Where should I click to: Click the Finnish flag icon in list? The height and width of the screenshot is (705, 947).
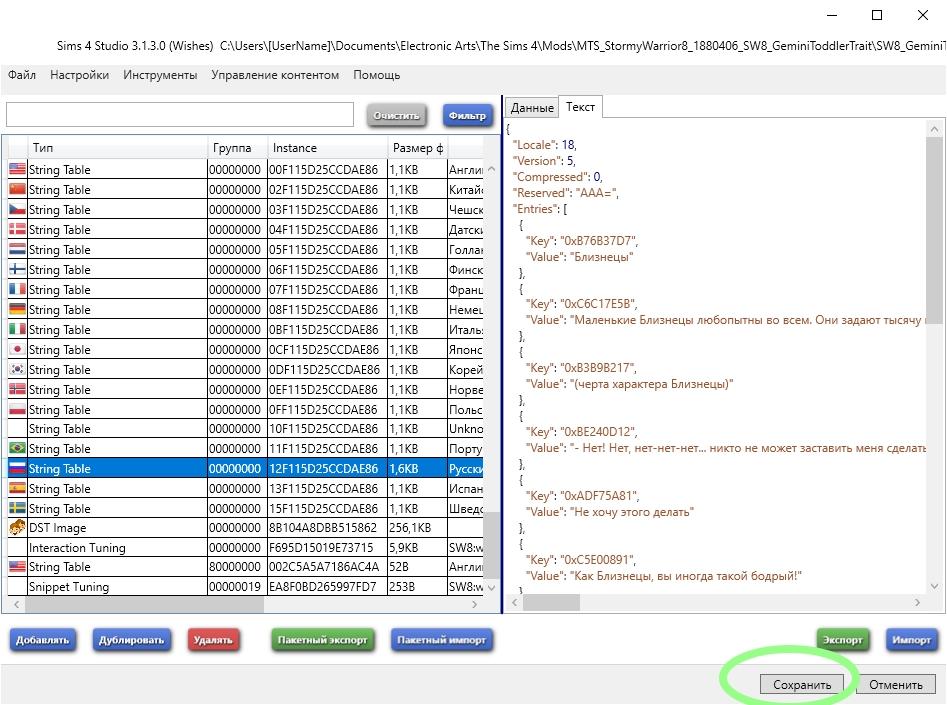17,270
